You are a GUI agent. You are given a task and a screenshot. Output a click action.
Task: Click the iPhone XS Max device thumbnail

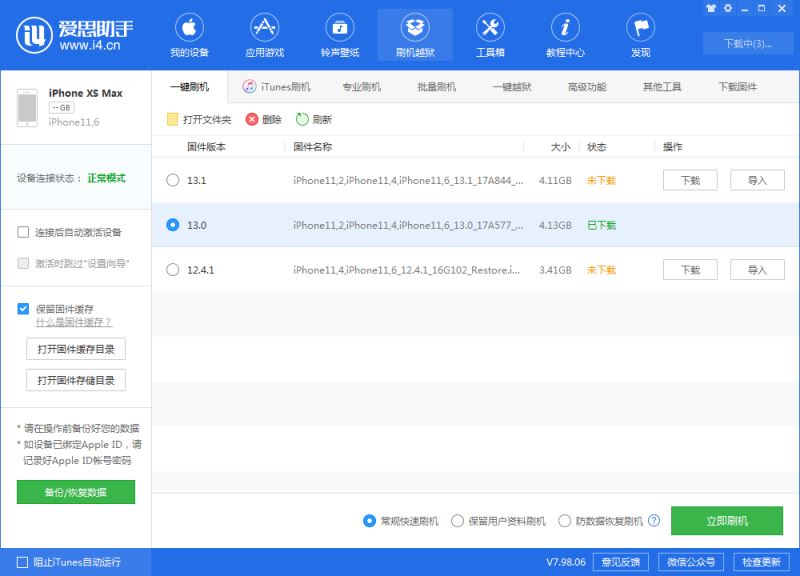[27, 108]
